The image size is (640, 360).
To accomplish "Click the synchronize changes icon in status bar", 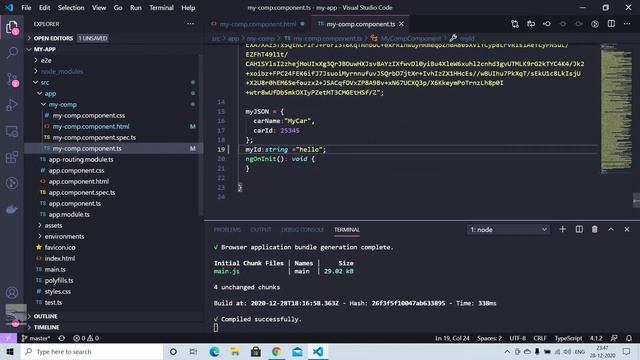I will 62,338.
